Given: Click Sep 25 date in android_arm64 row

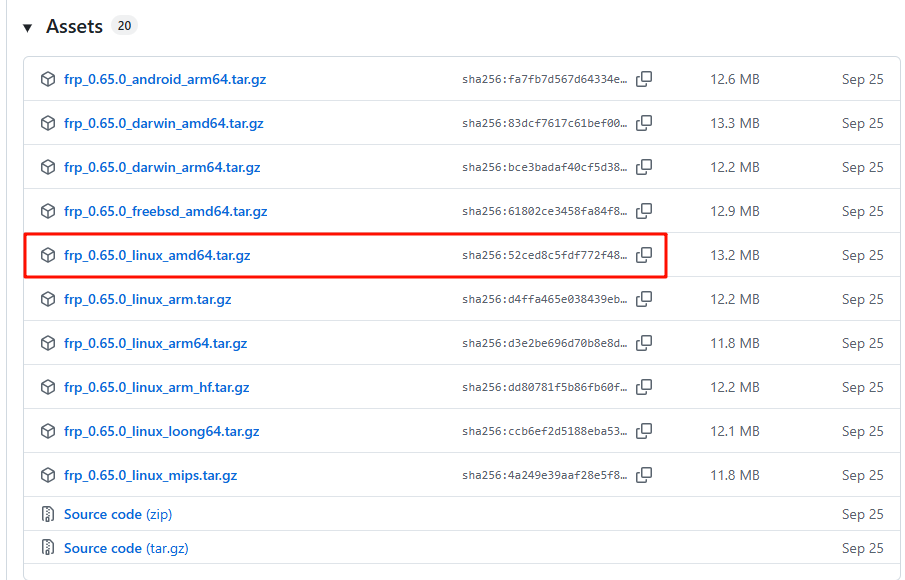Looking at the screenshot, I should pyautogui.click(x=862, y=79).
